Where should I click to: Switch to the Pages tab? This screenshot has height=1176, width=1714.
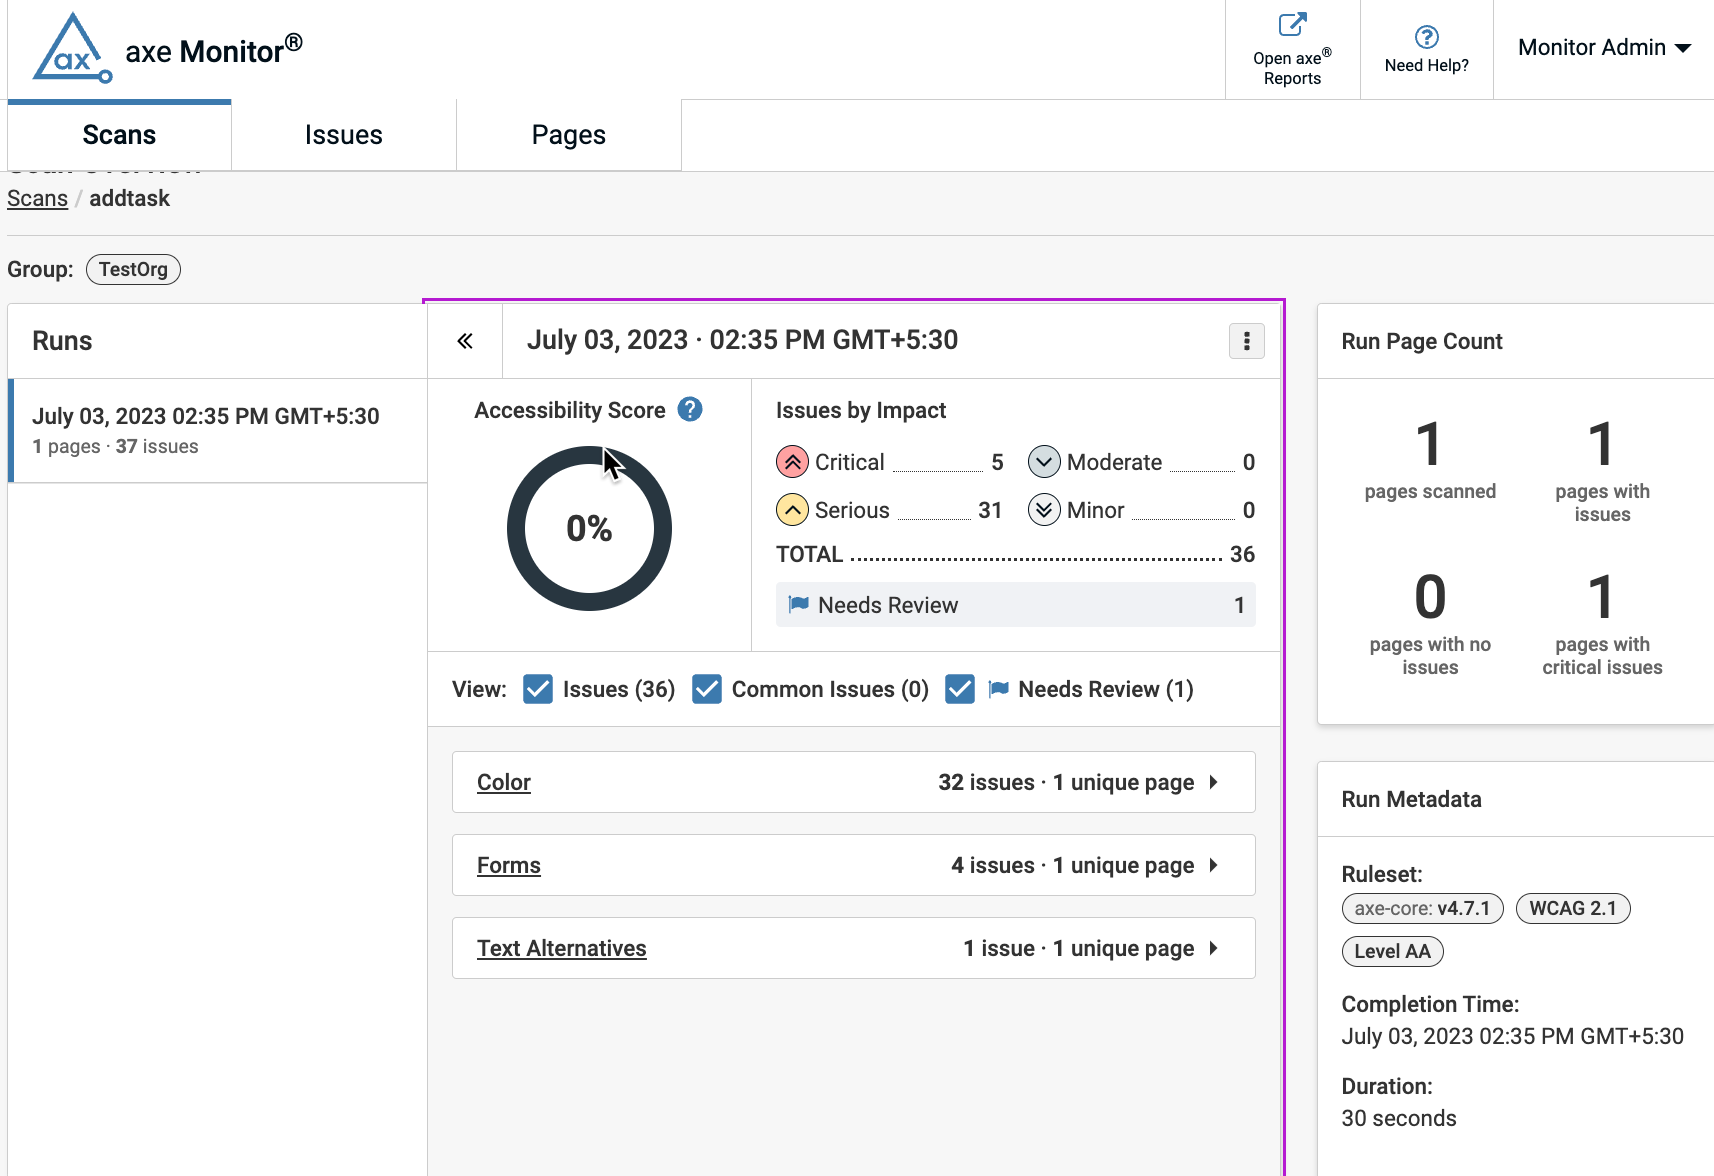[568, 135]
